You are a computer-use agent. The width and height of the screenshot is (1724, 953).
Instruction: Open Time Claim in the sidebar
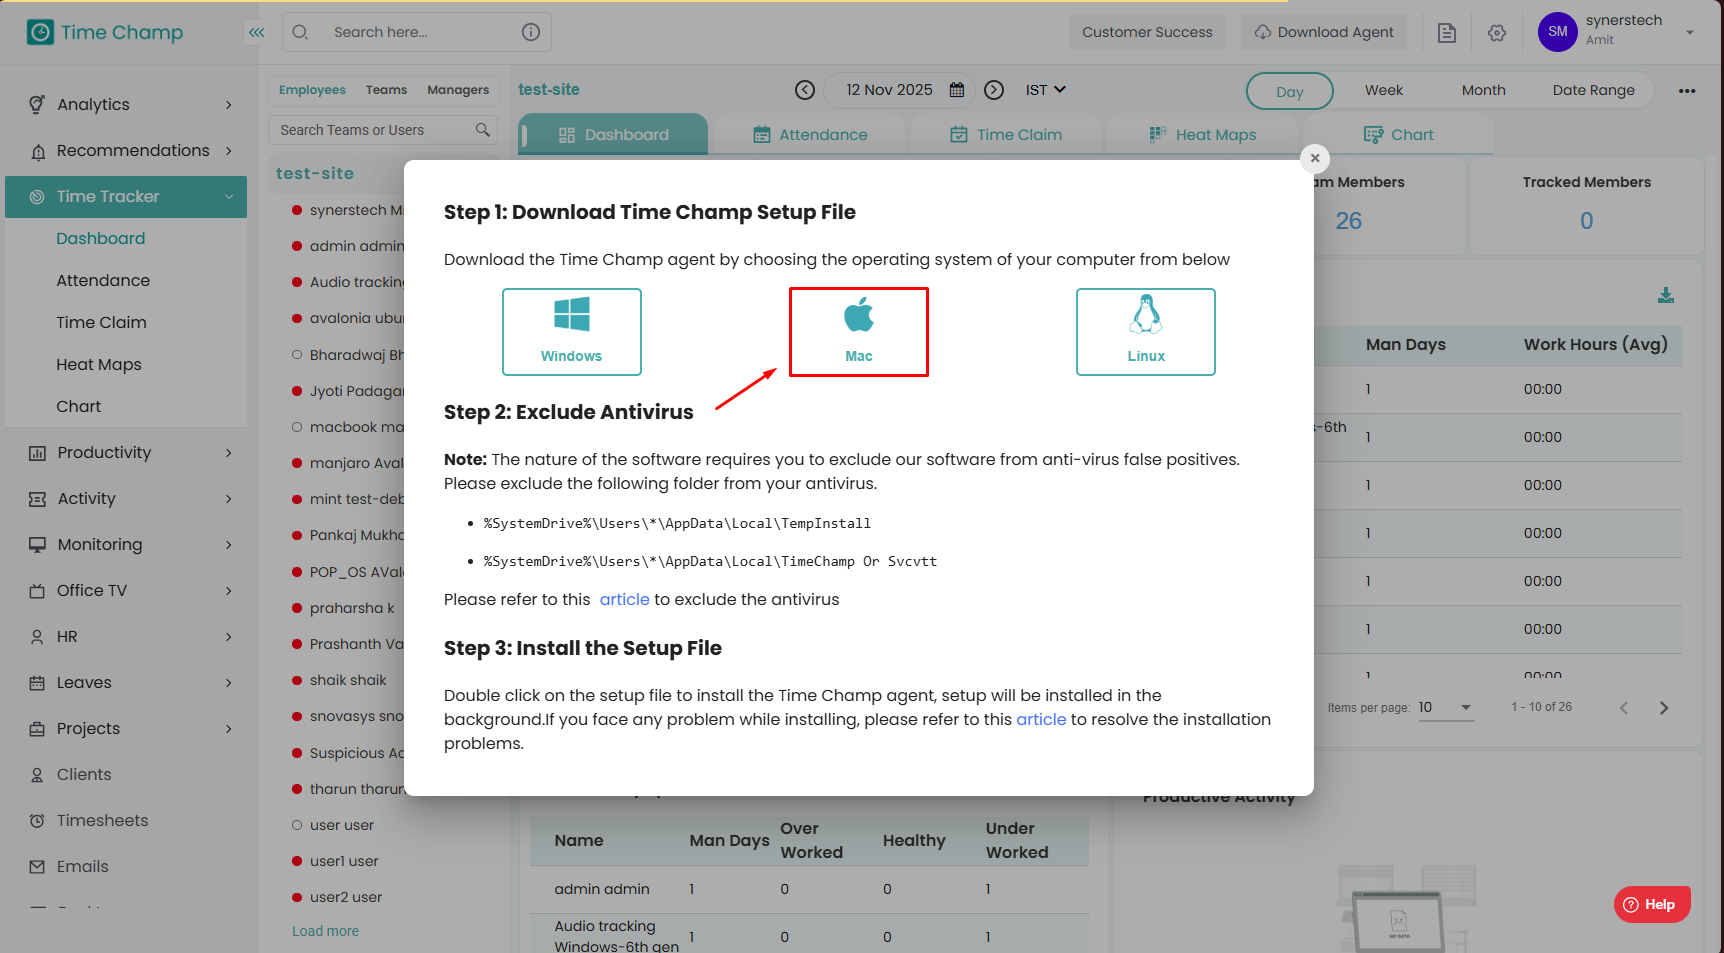[x=101, y=322]
